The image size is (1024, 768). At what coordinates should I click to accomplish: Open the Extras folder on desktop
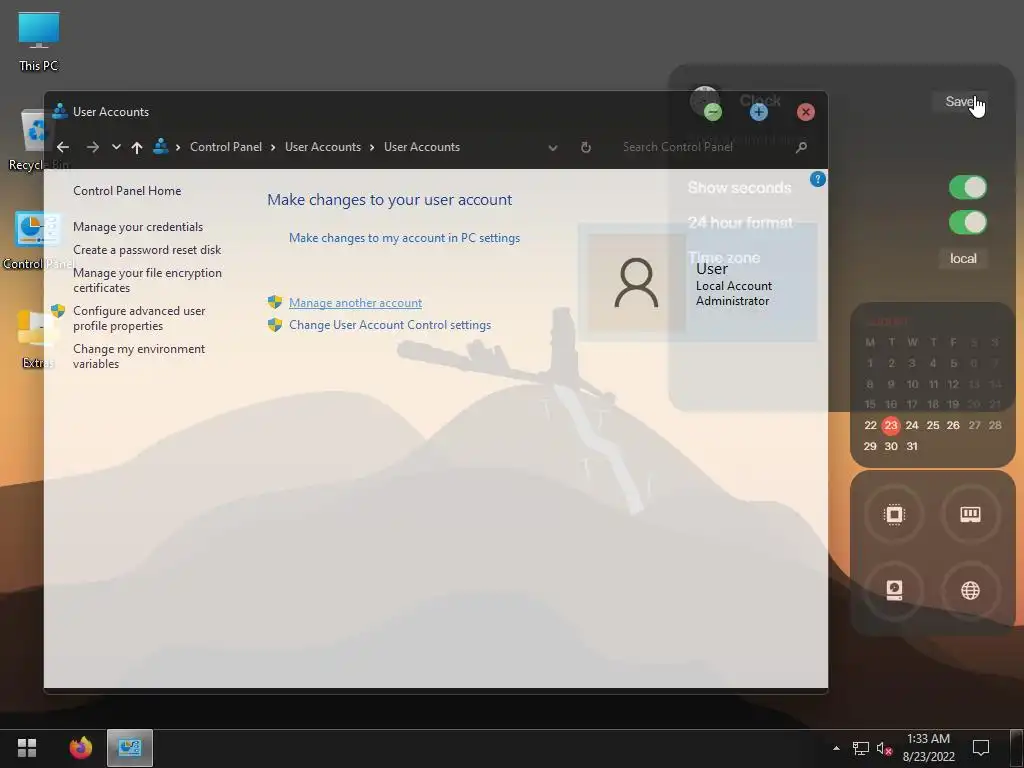pyautogui.click(x=37, y=338)
